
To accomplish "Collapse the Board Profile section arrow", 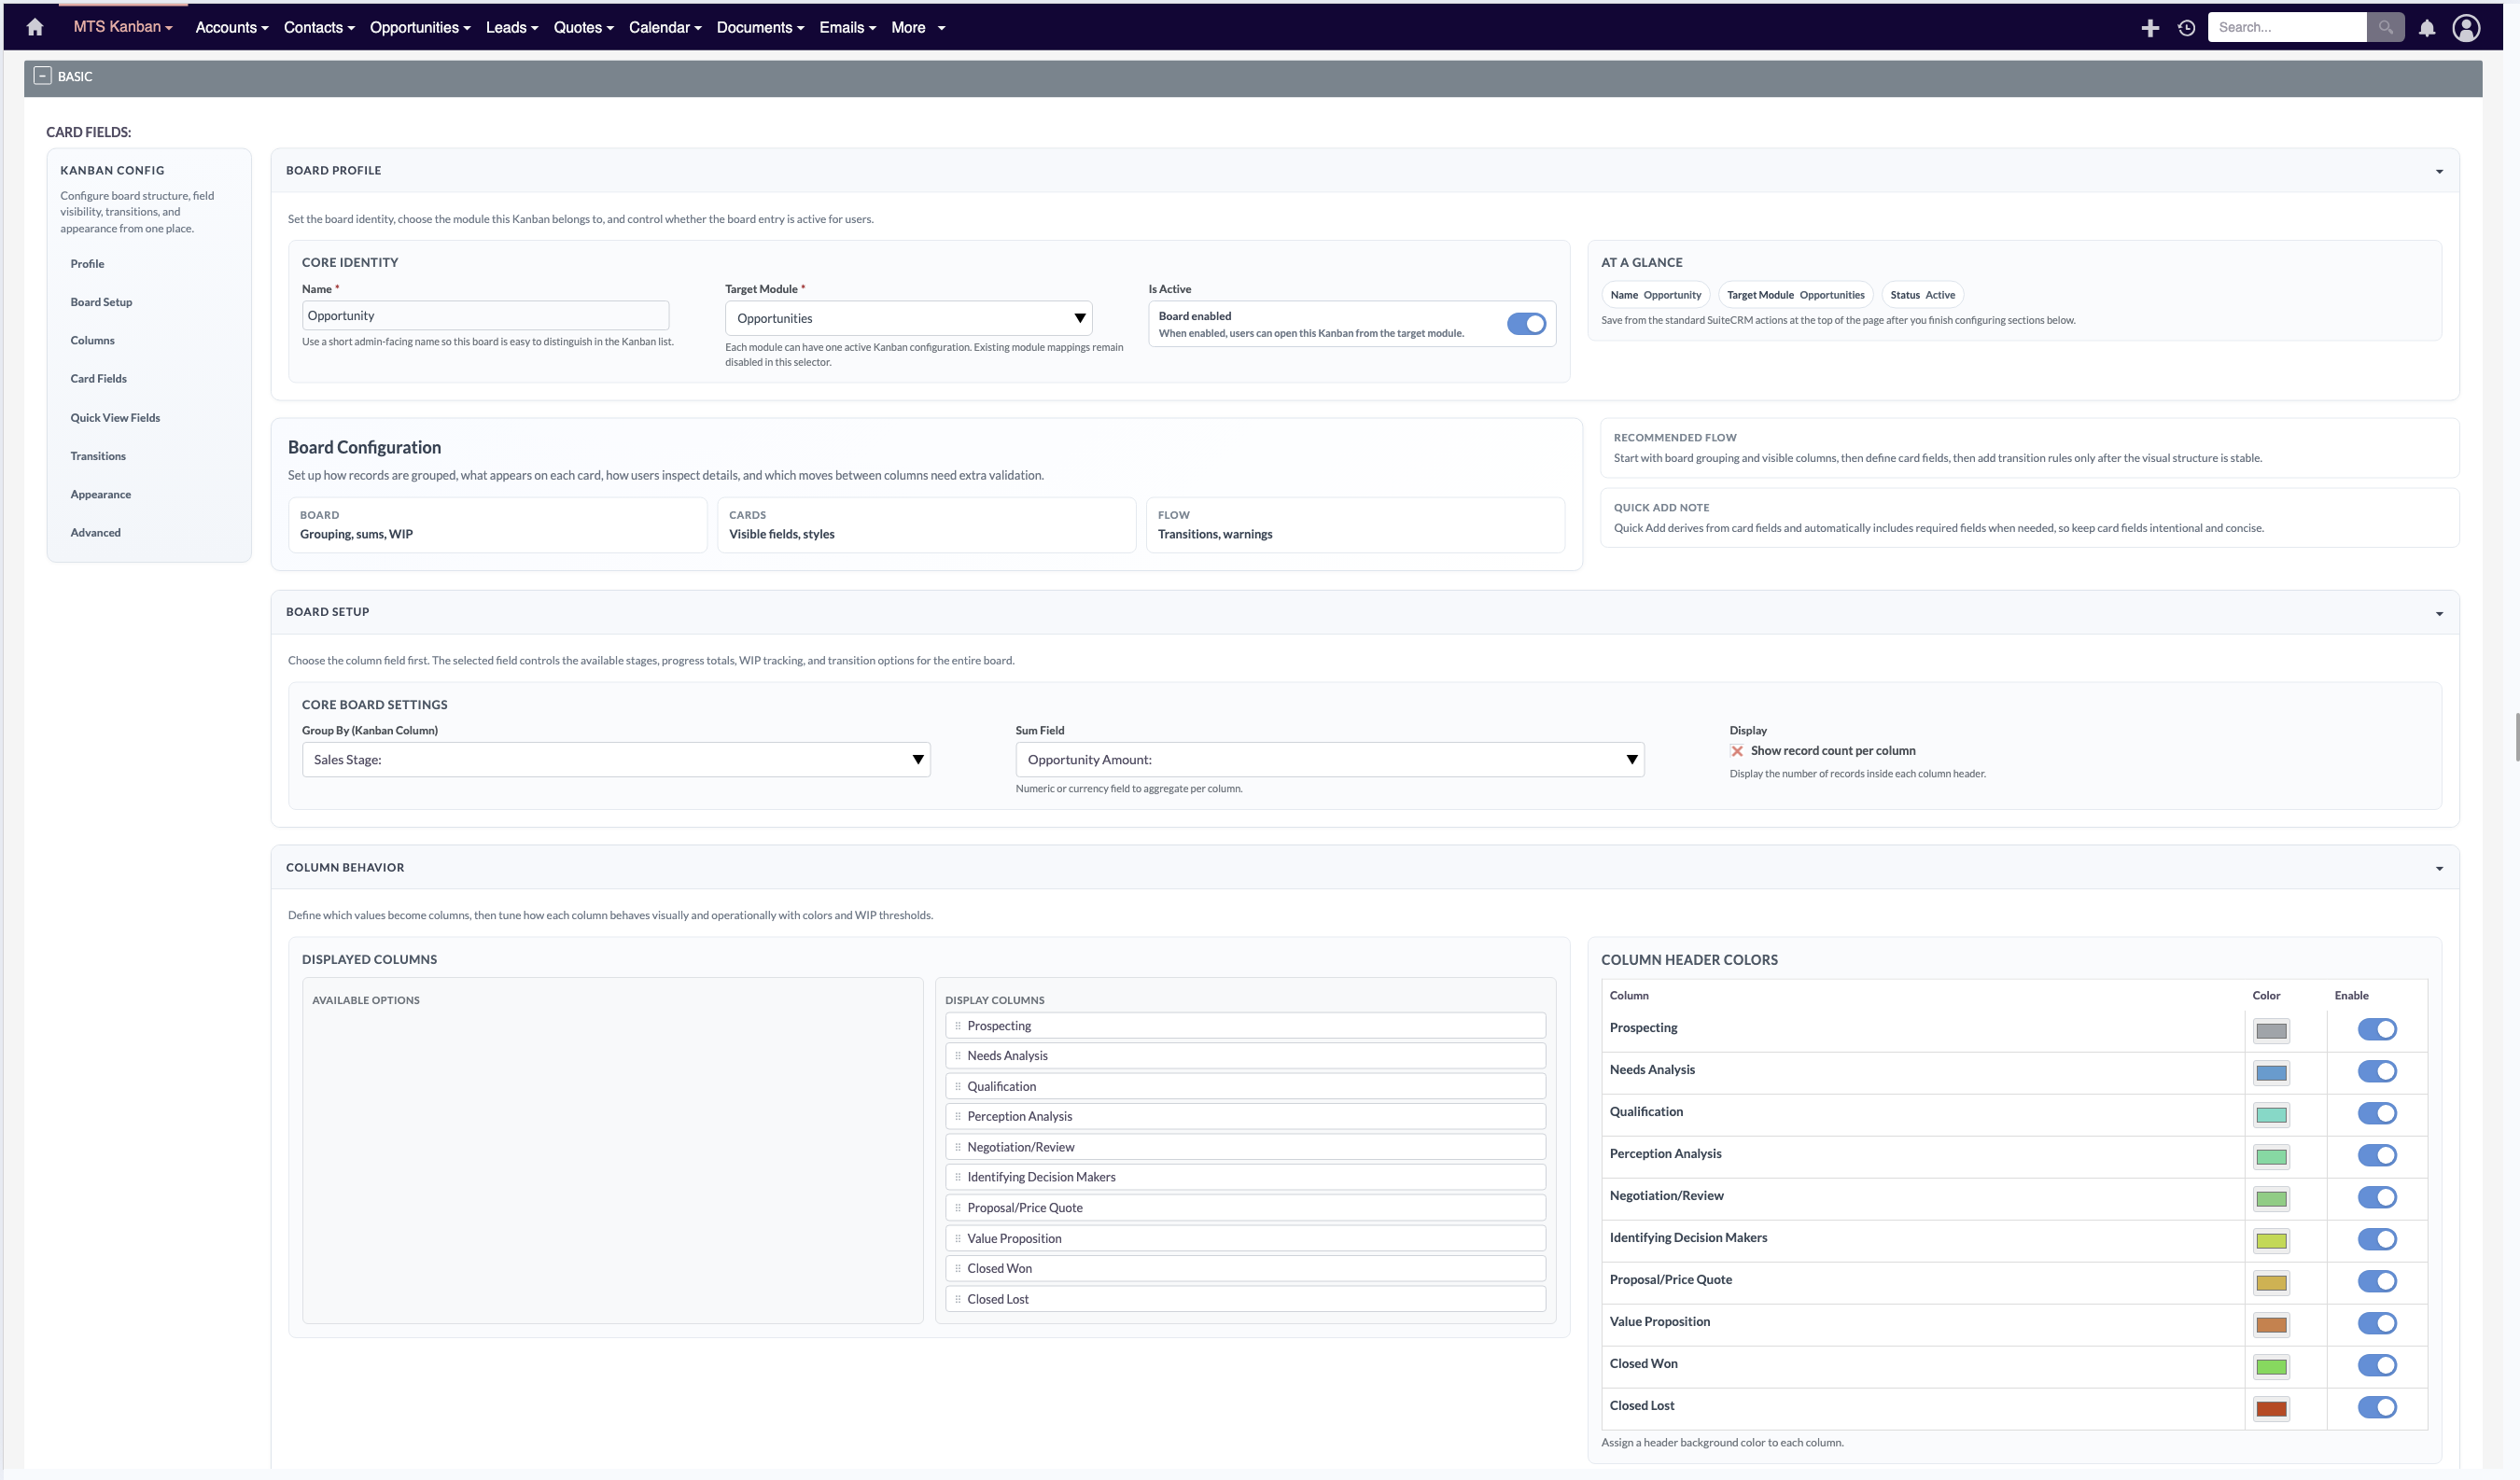I will point(2439,172).
